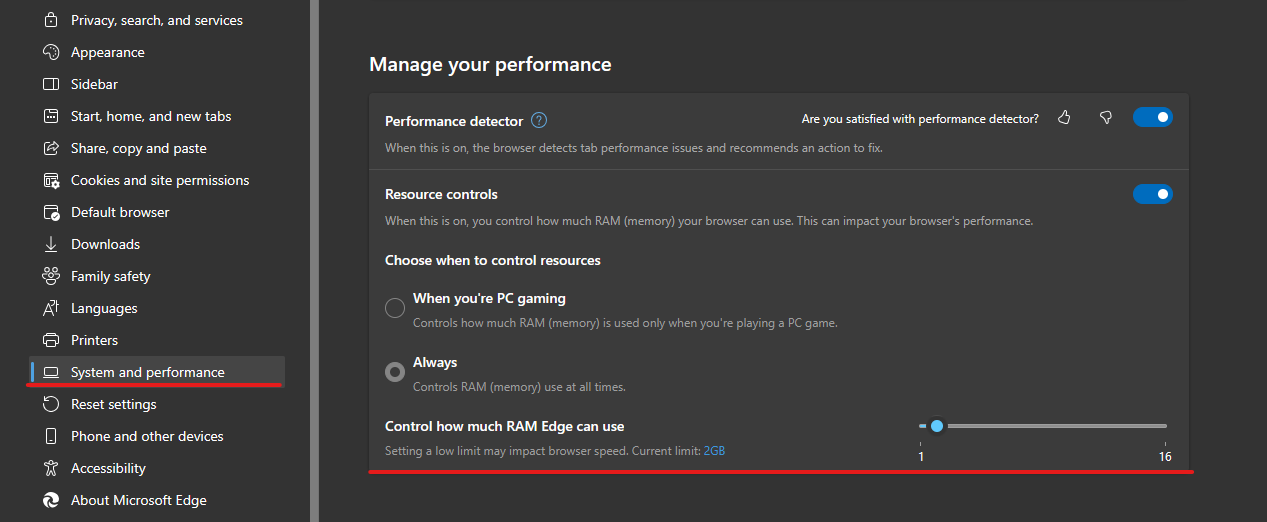Click the Downloads arrow icon in sidebar
This screenshot has width=1267, height=522.
pyautogui.click(x=52, y=244)
